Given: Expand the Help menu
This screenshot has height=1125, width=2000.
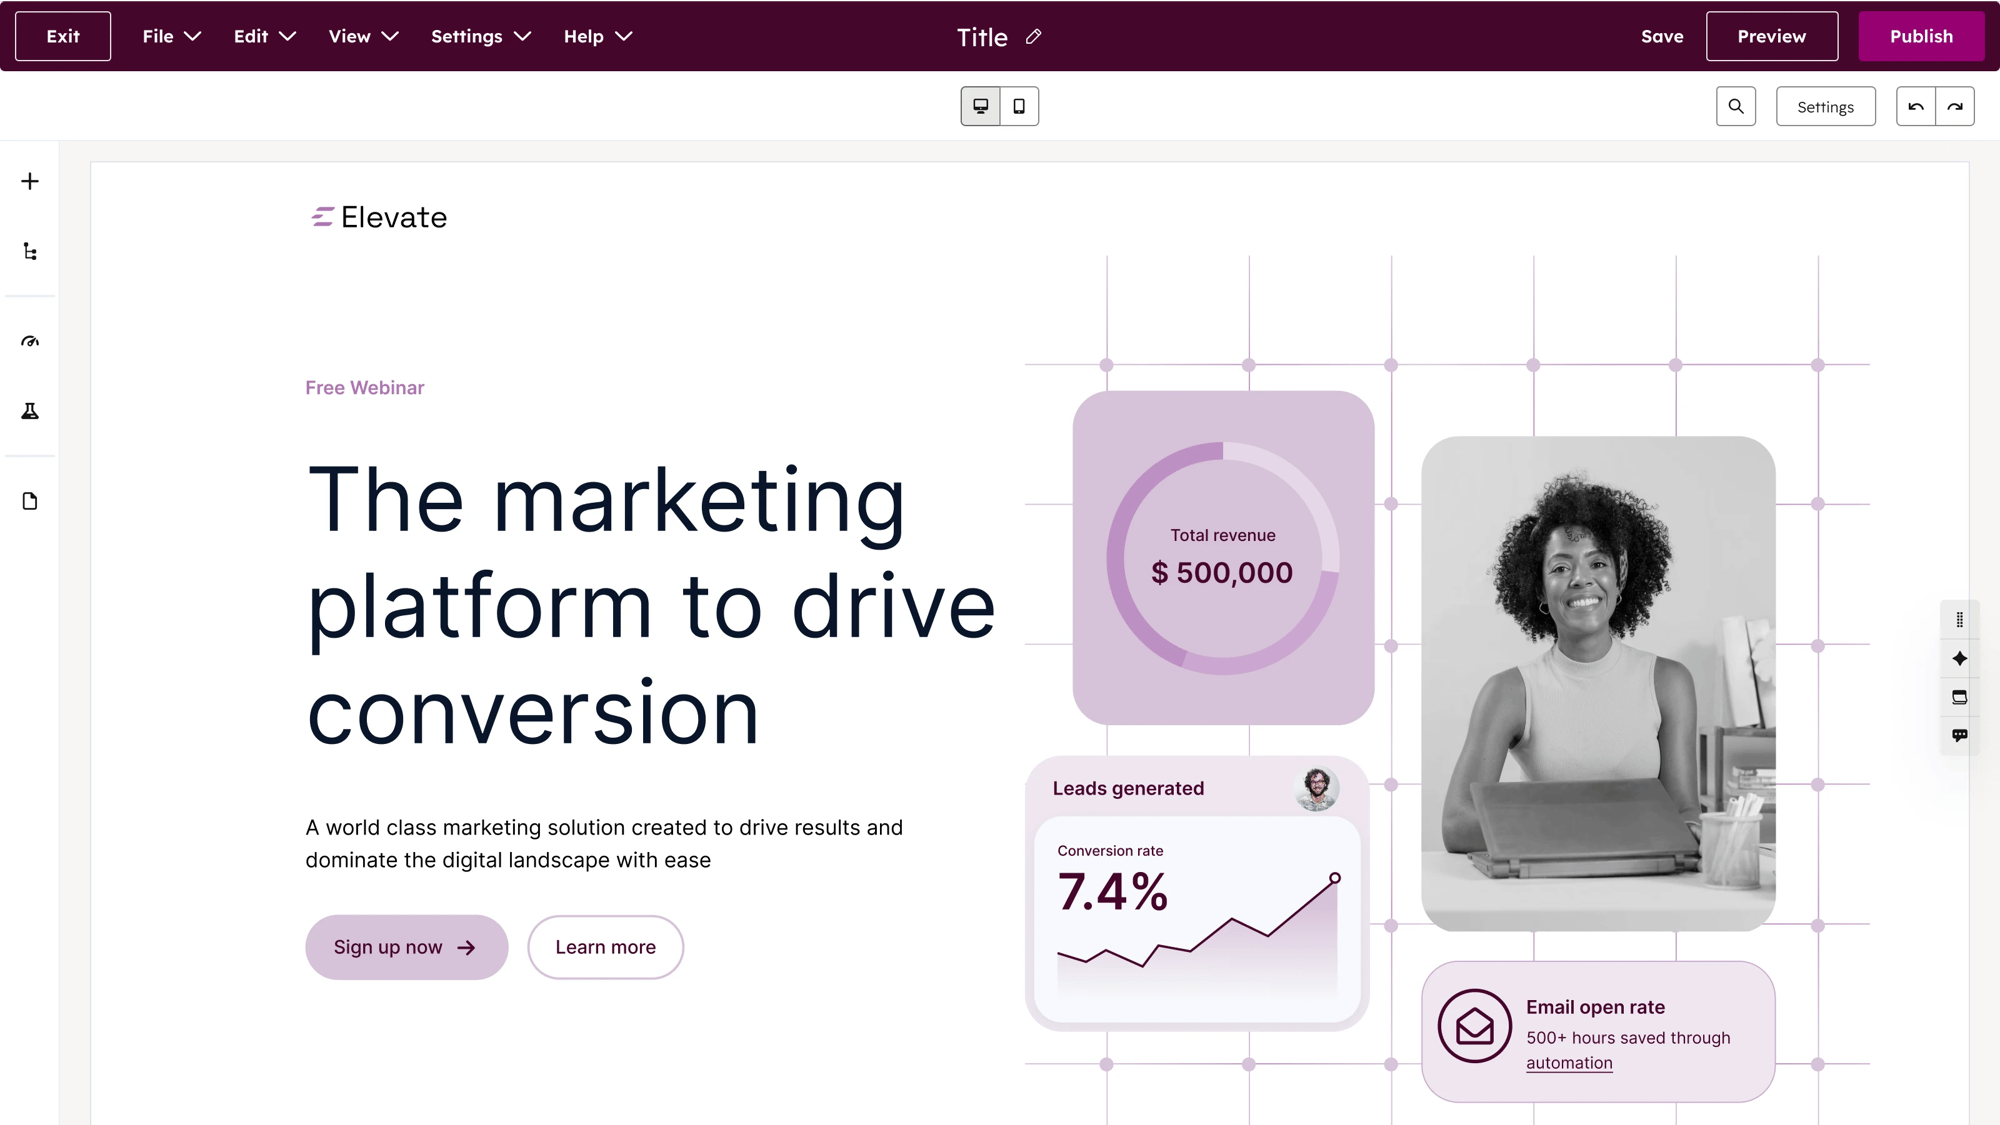Looking at the screenshot, I should click(597, 36).
